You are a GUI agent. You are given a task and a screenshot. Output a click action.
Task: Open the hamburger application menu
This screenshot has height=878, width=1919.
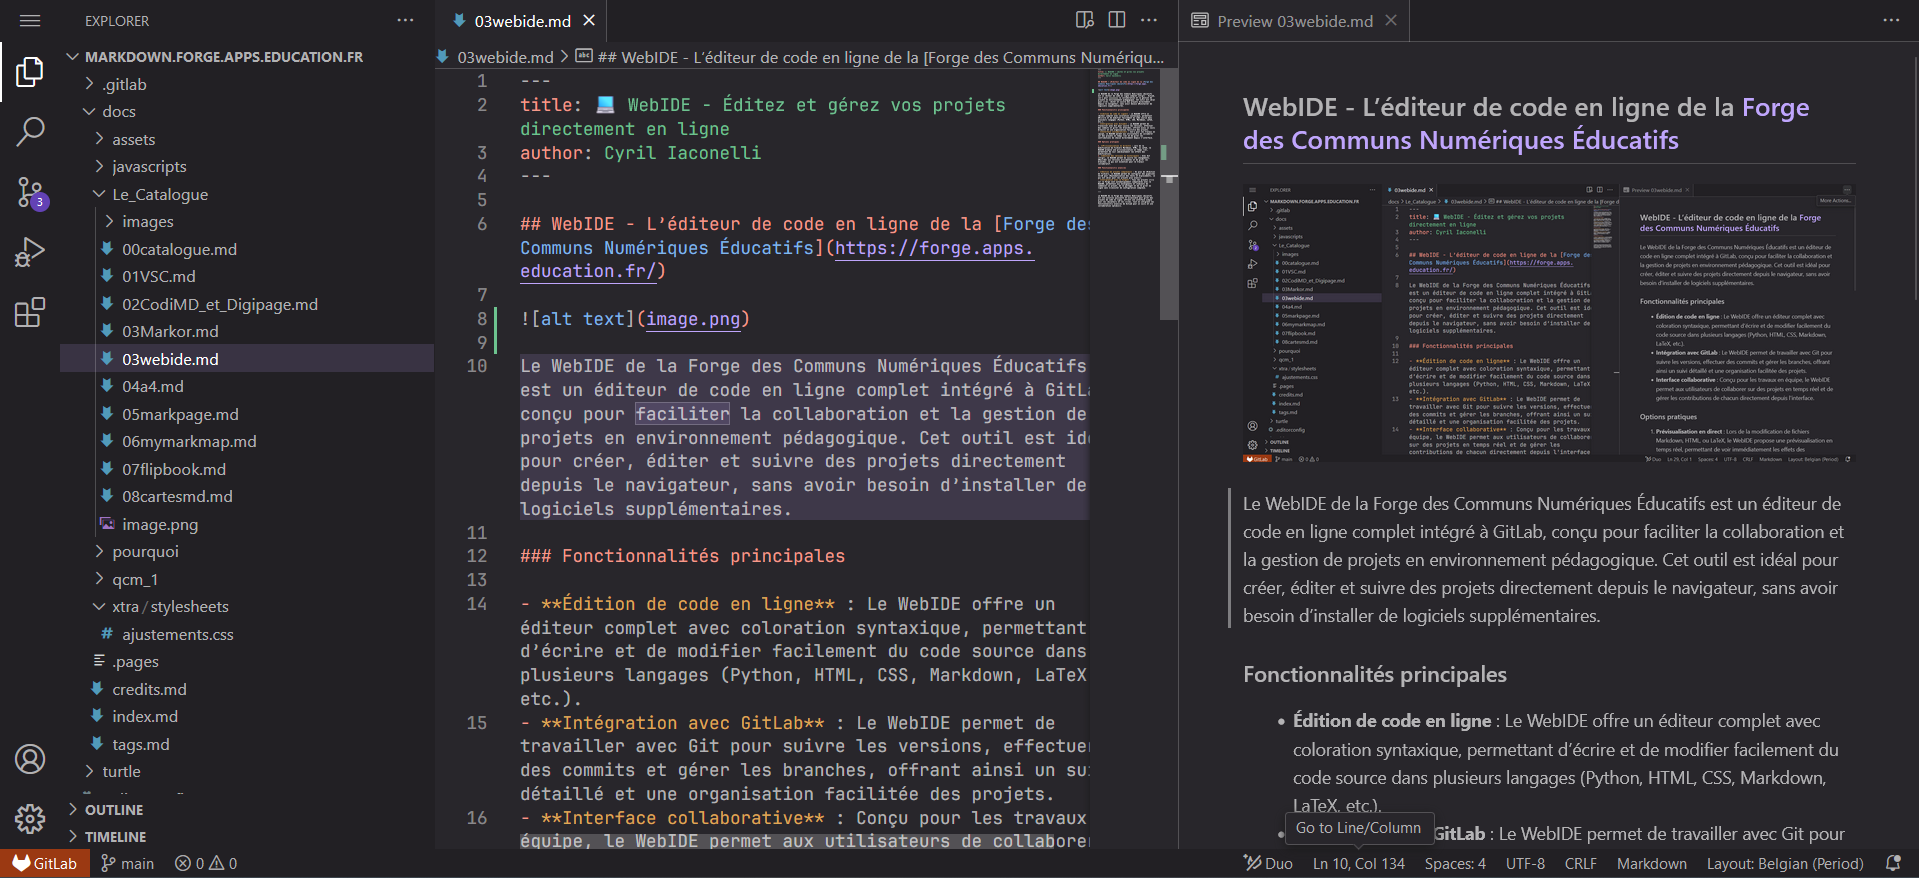[x=30, y=20]
